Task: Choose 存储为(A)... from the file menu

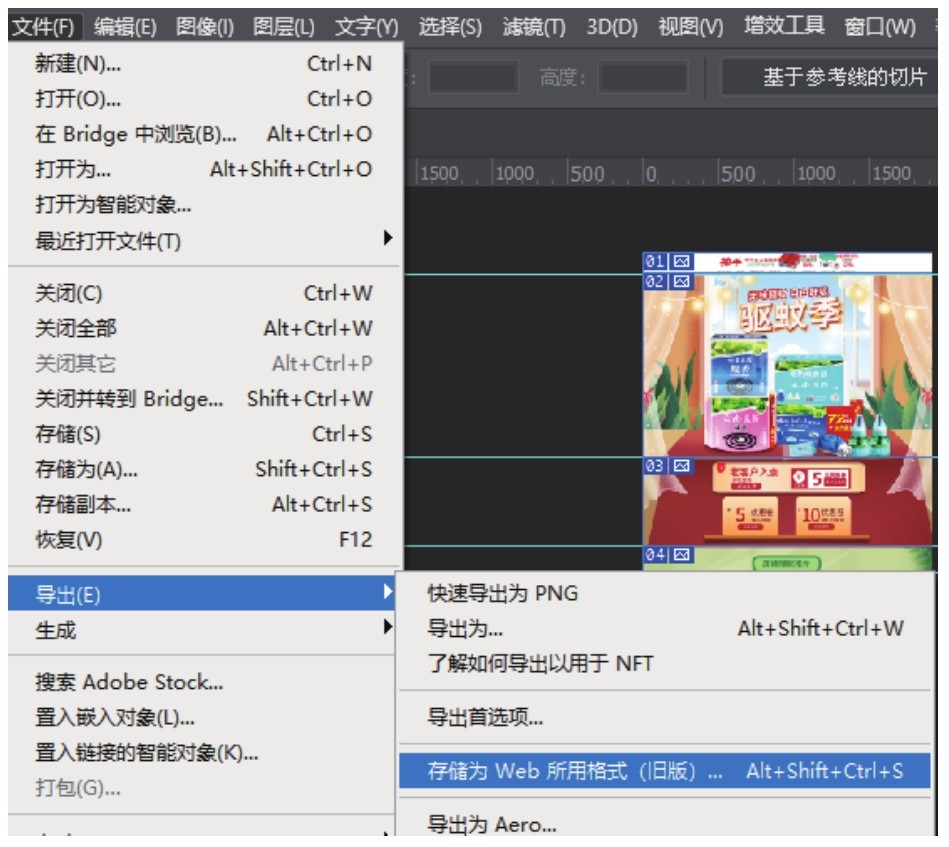Action: point(205,469)
